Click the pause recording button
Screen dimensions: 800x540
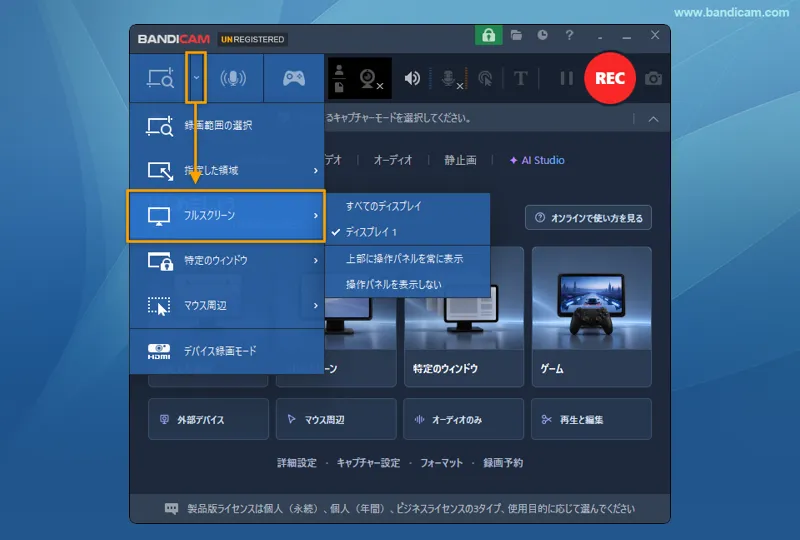566,78
